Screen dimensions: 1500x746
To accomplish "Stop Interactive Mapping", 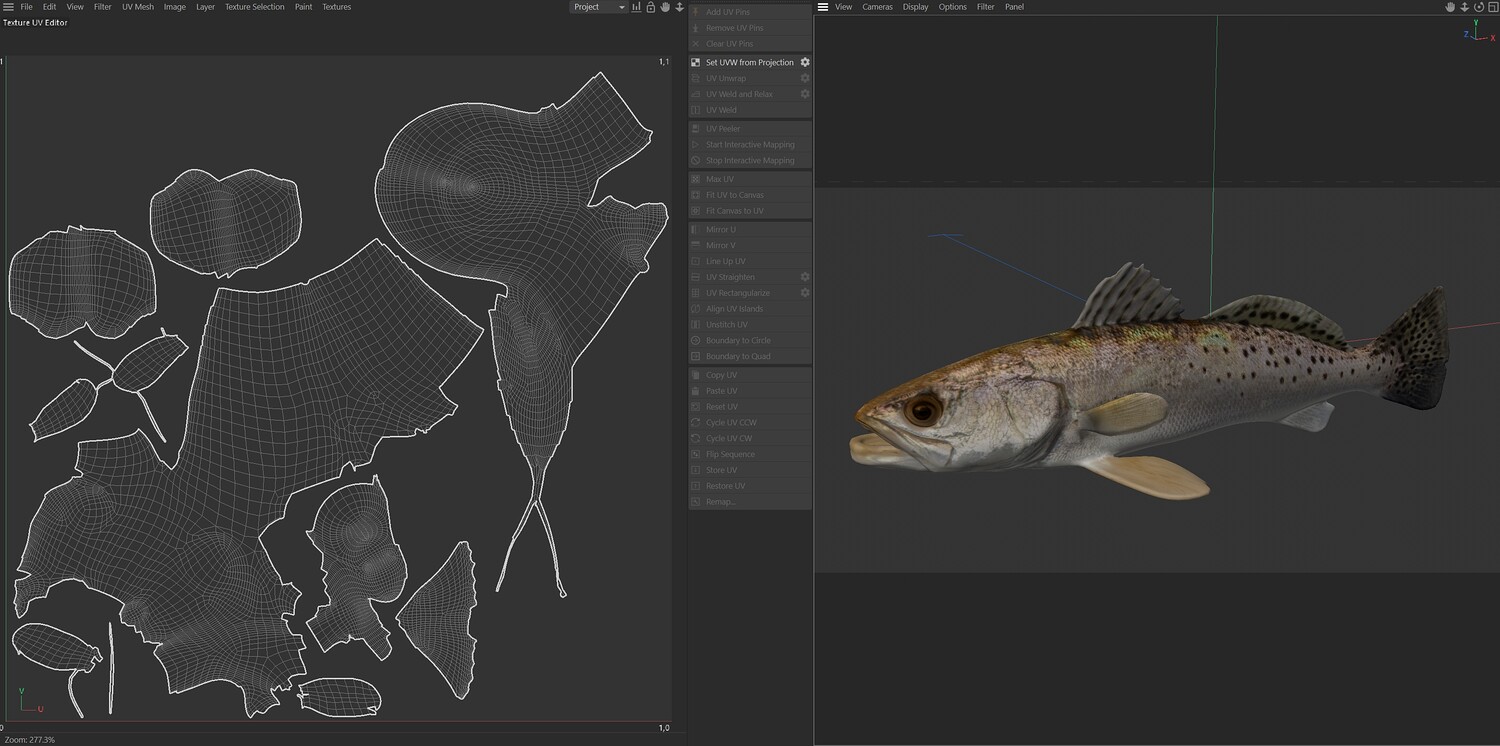I will pyautogui.click(x=750, y=160).
